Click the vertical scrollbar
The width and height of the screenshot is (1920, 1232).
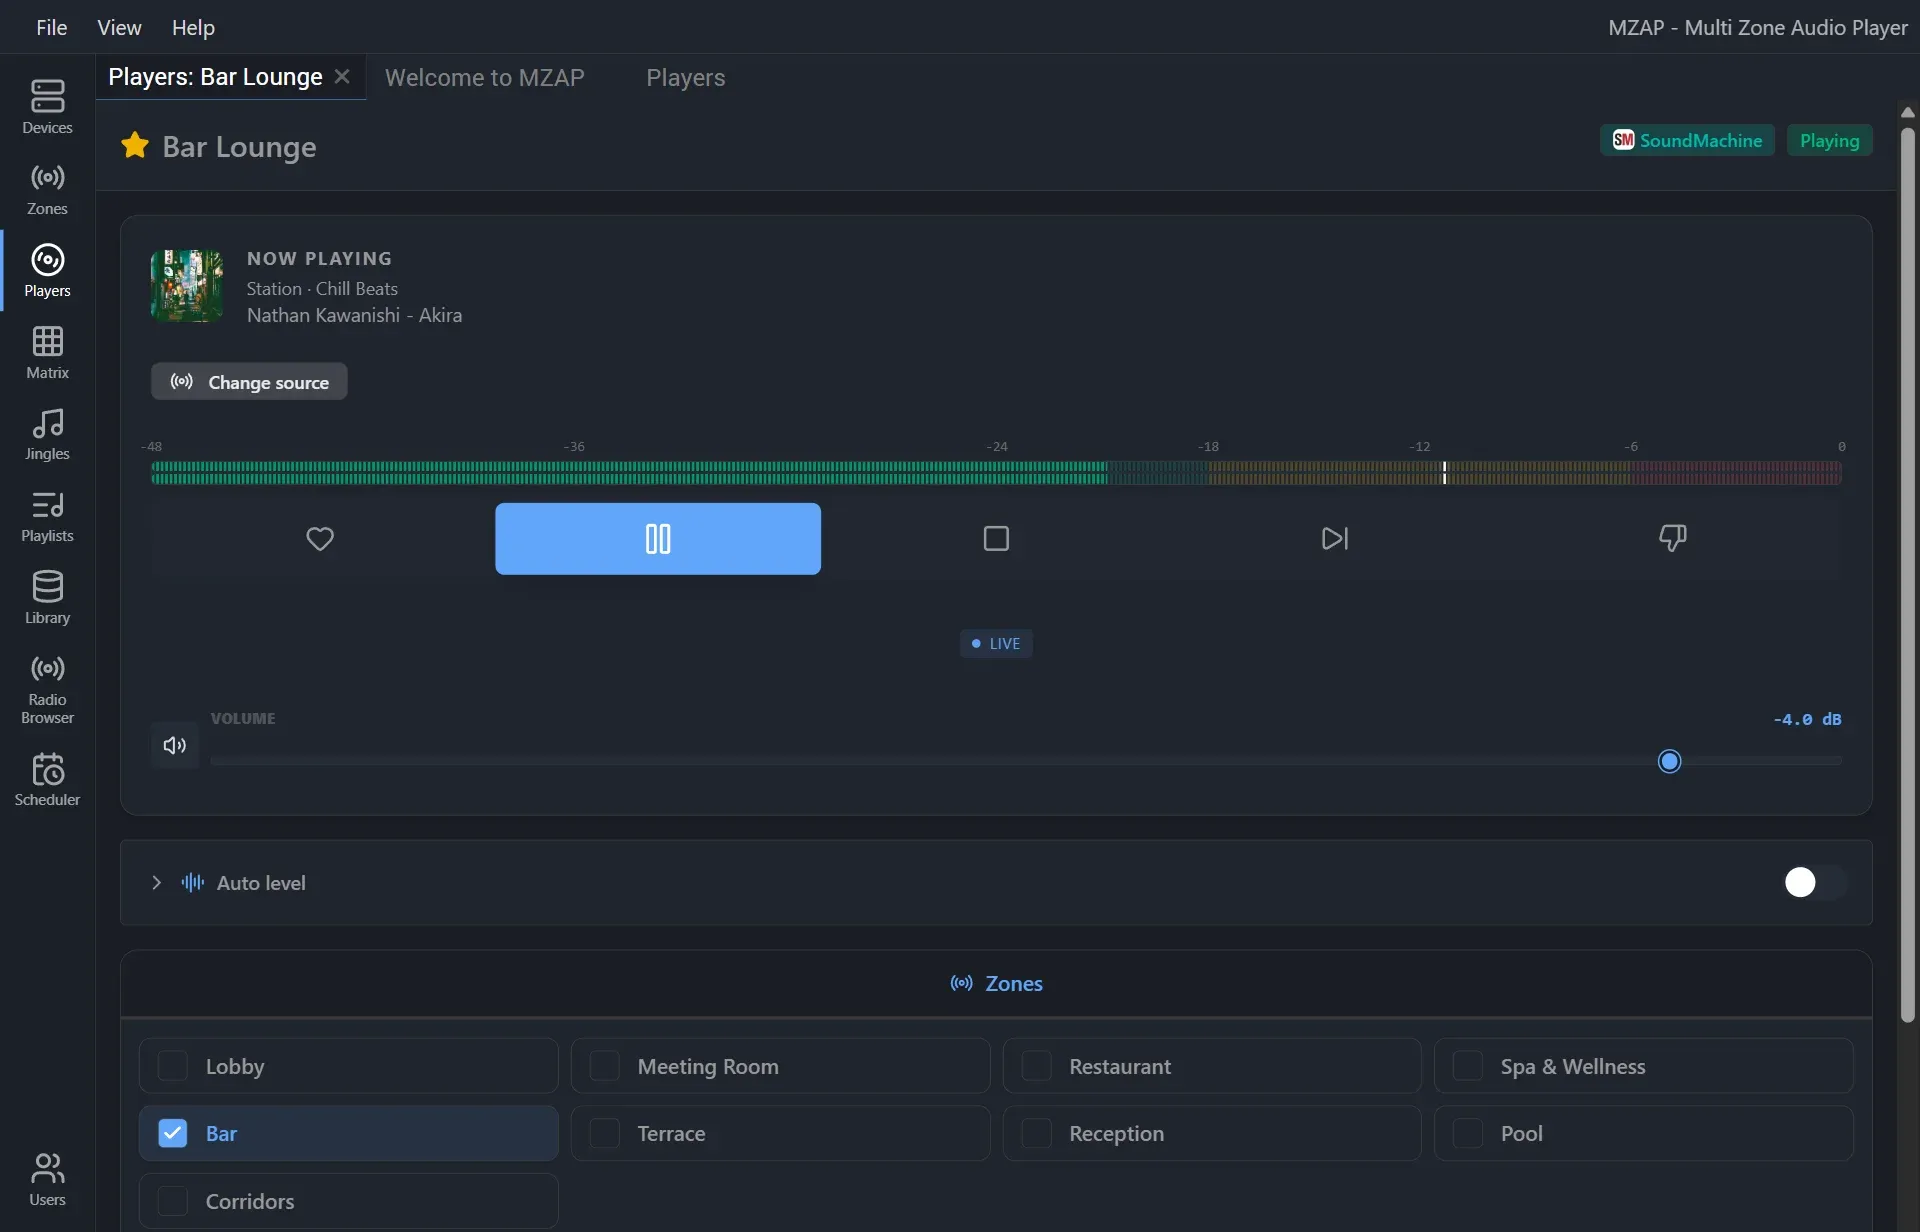coord(1907,575)
